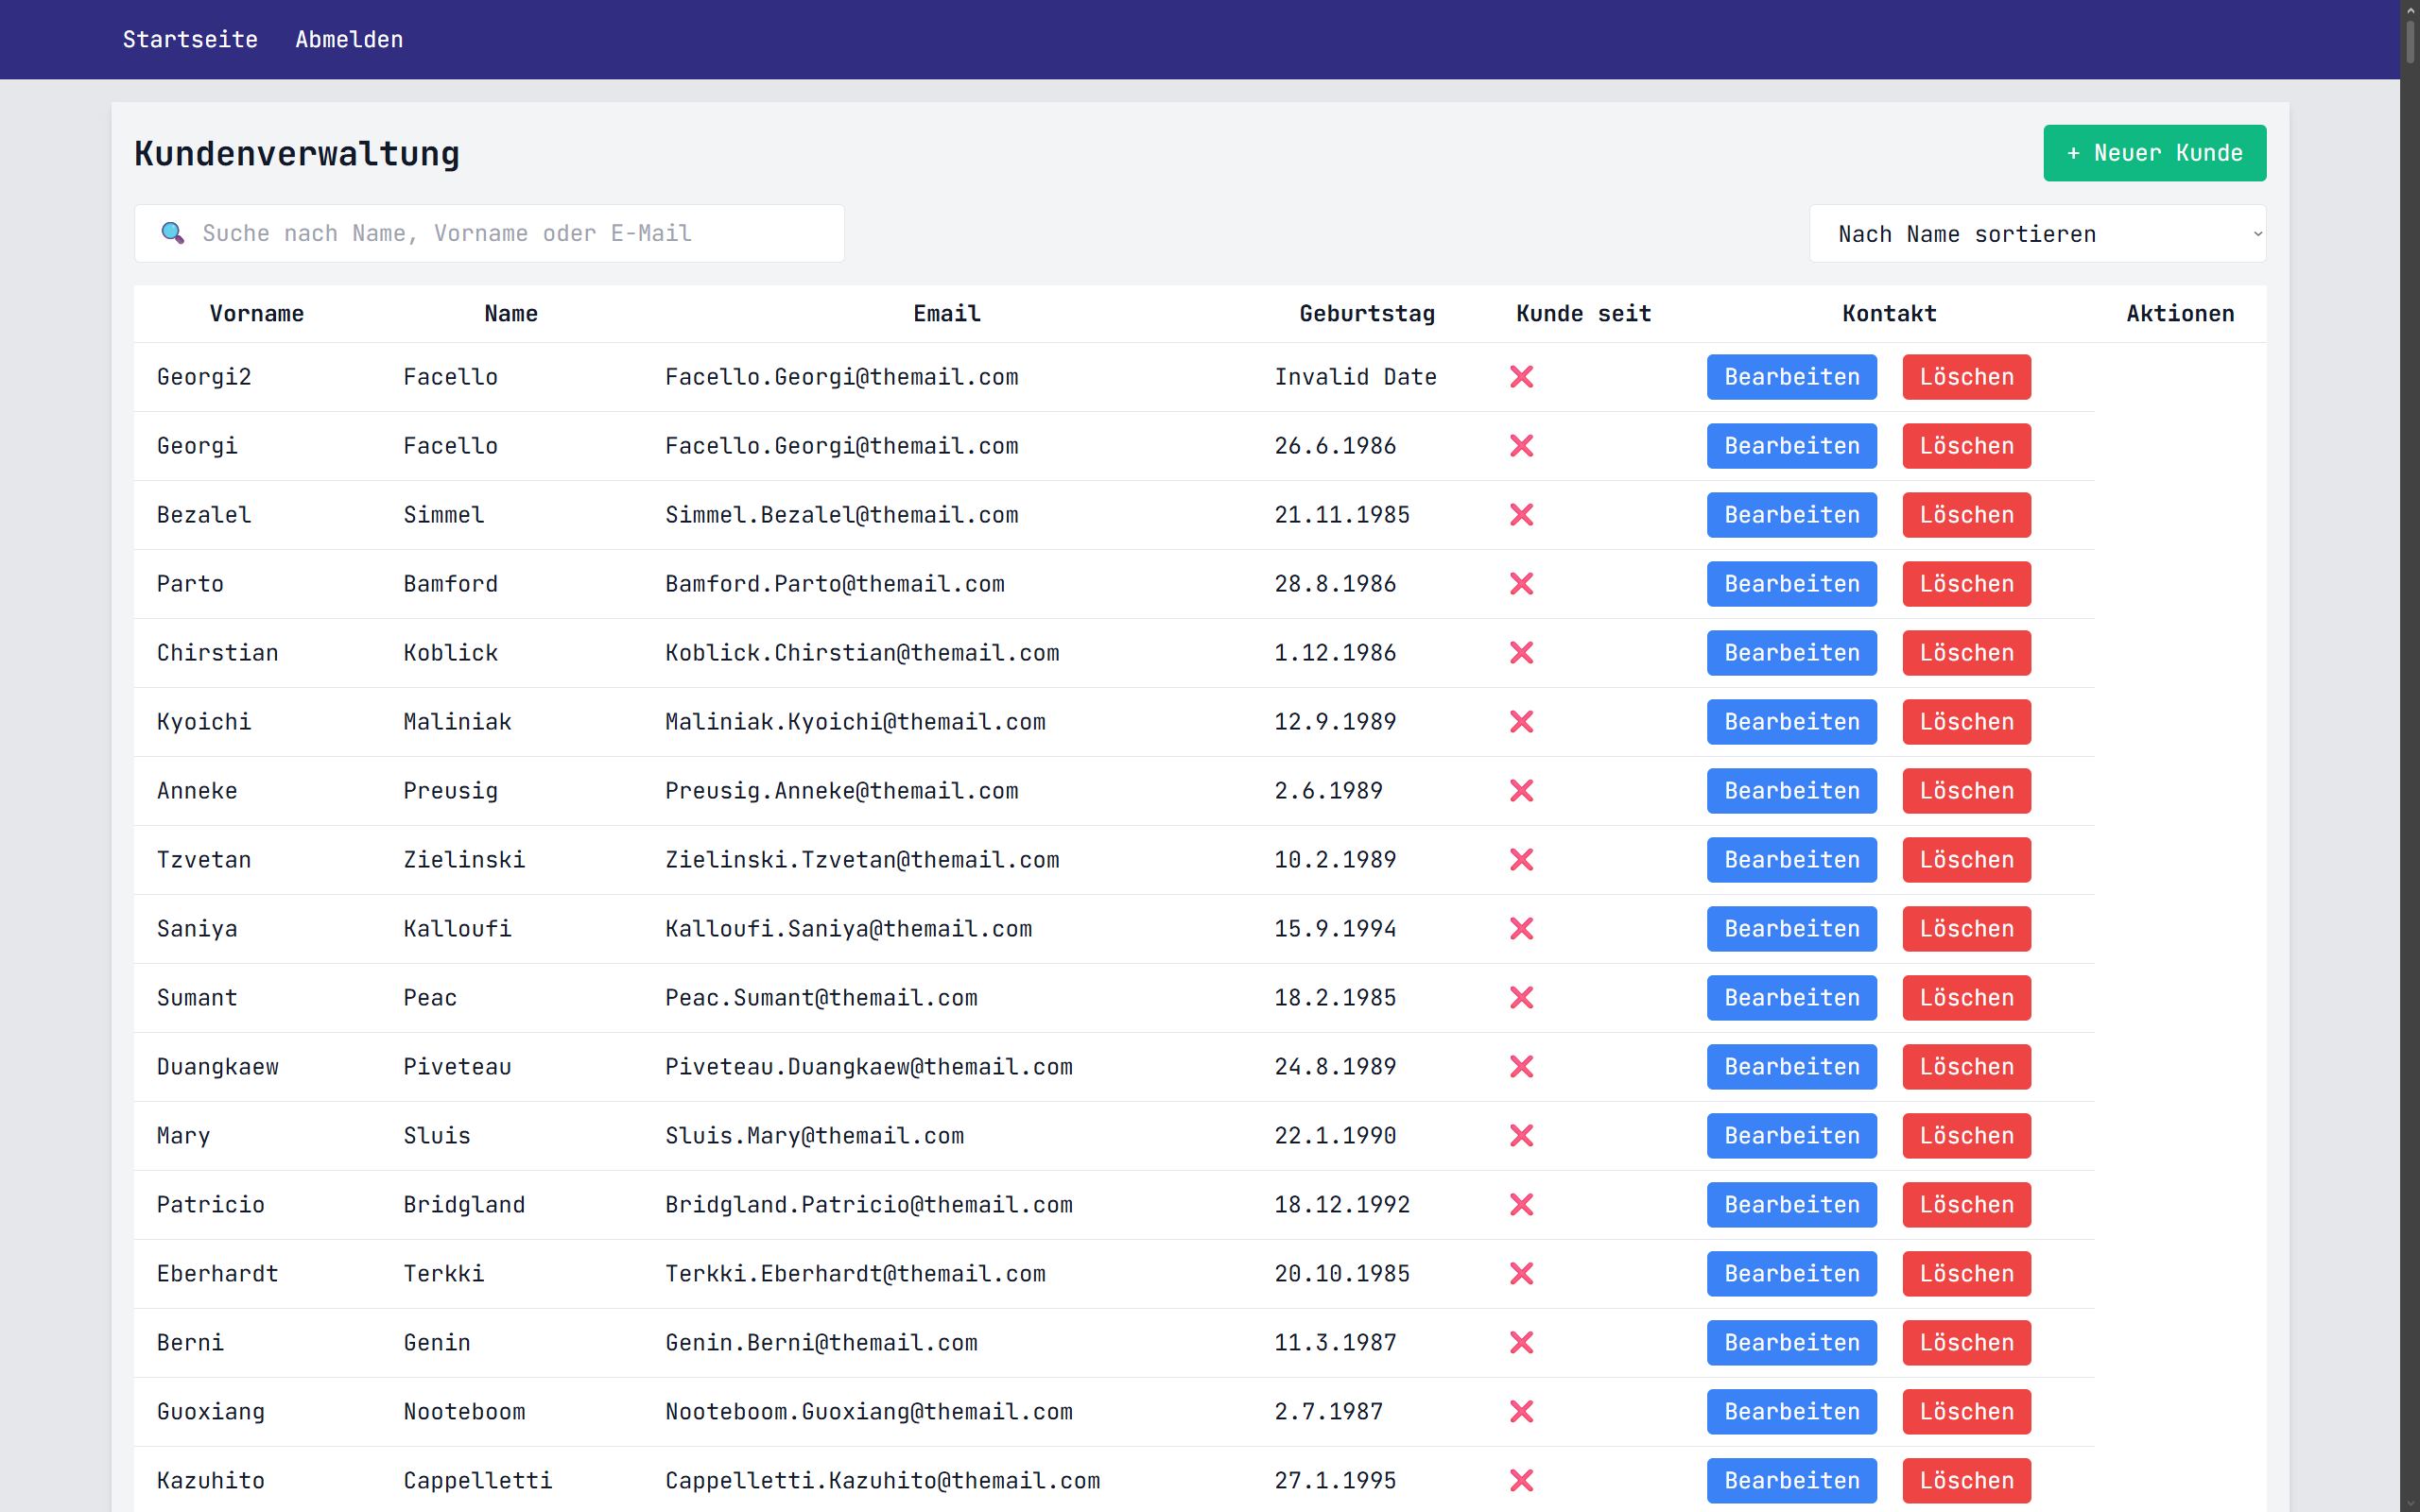The width and height of the screenshot is (2420, 1512).
Task: Click red X icon in Saniya row
Action: (1521, 929)
